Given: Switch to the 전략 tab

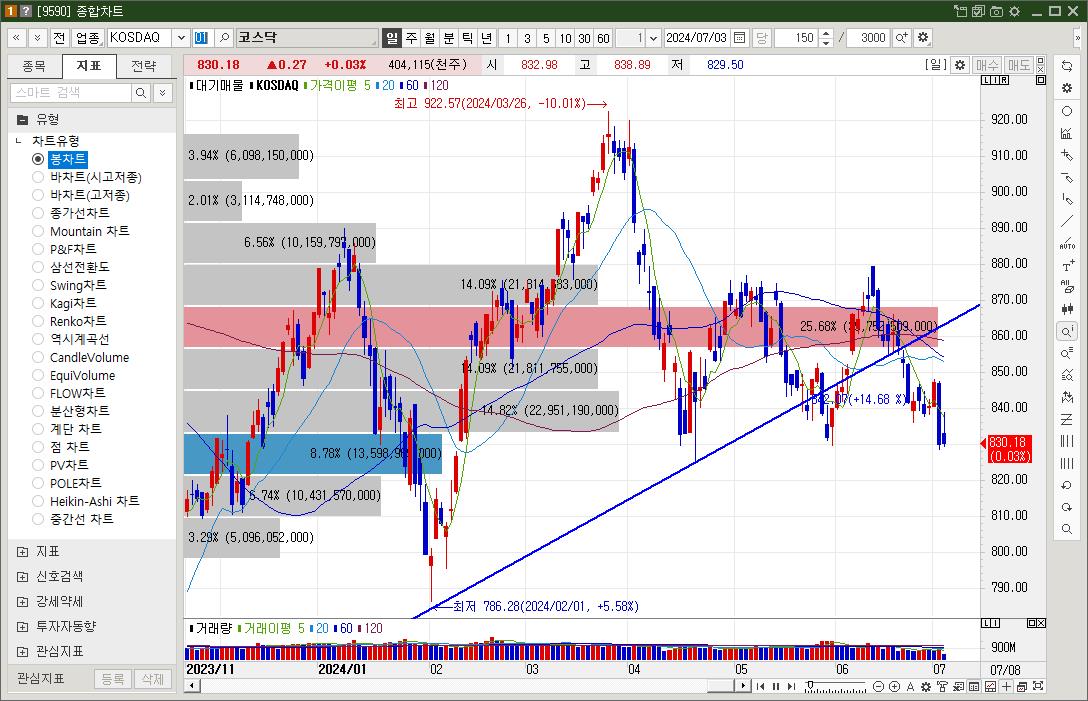Looking at the screenshot, I should (x=144, y=66).
